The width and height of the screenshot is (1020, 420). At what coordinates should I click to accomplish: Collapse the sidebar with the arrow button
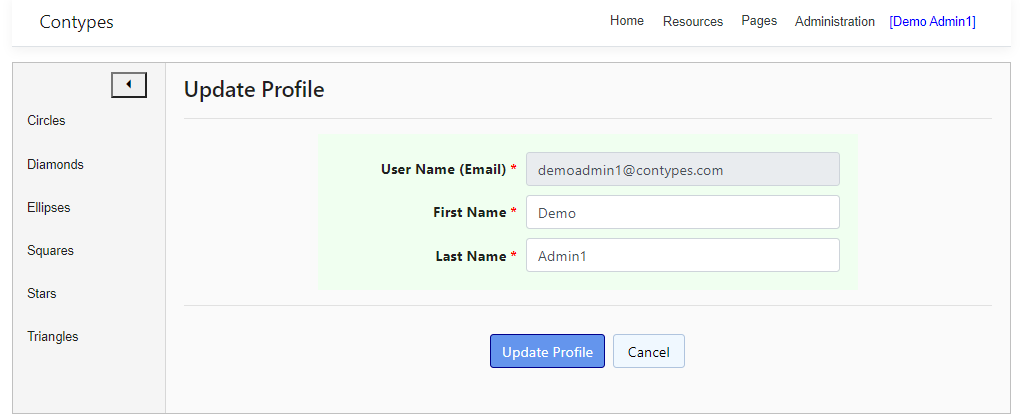coord(129,85)
